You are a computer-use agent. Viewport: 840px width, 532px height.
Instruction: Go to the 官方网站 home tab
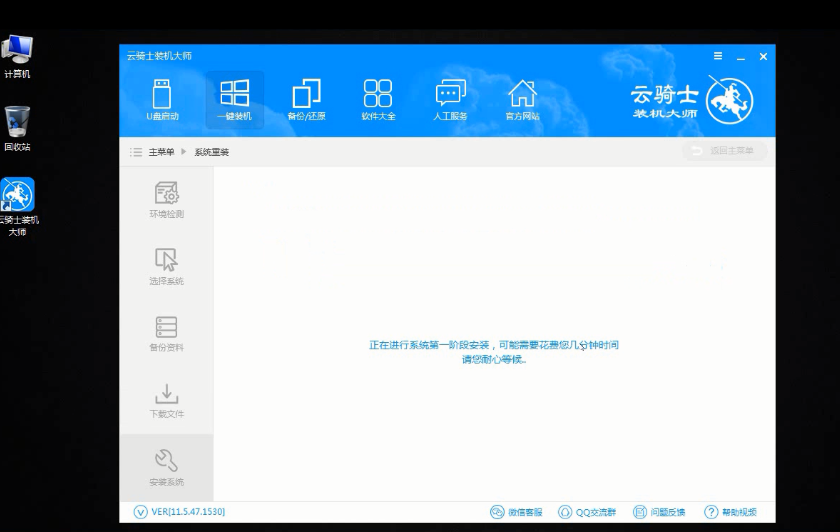pos(522,100)
